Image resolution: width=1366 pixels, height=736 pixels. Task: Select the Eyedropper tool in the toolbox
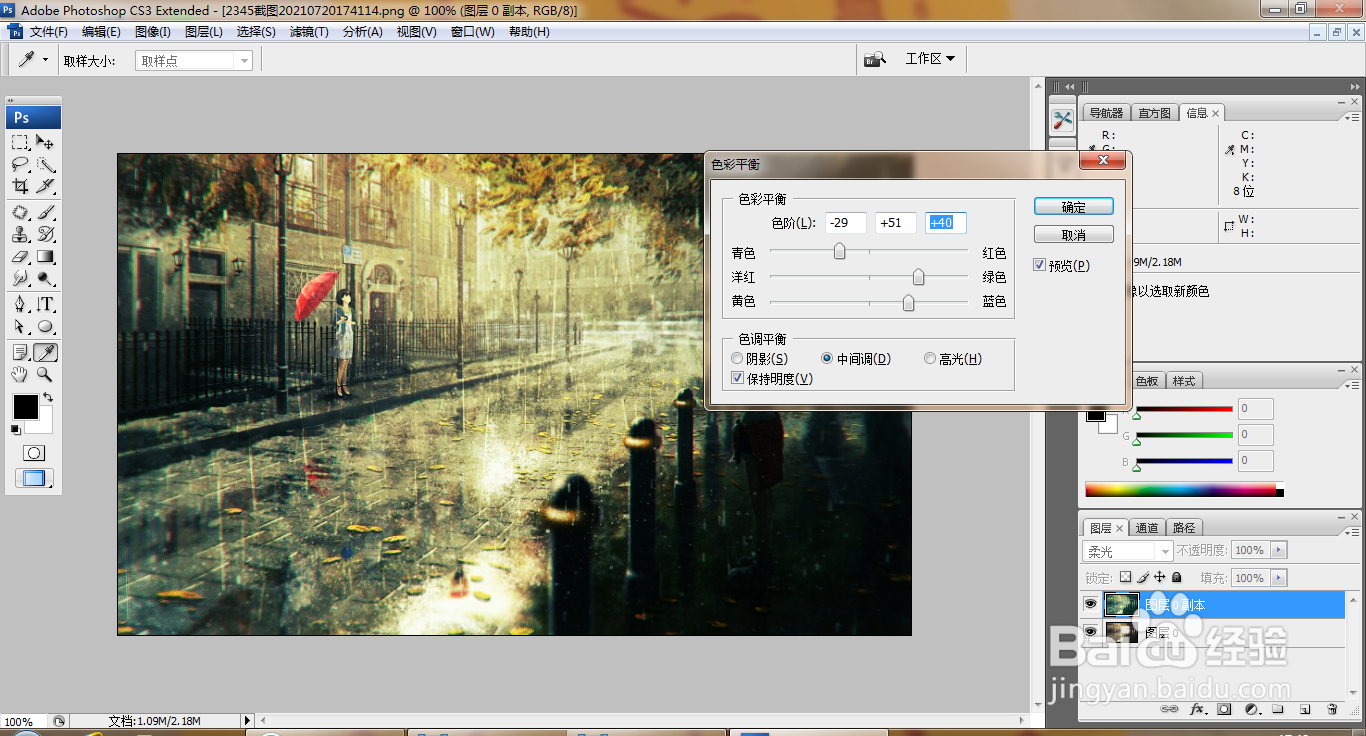[45, 352]
